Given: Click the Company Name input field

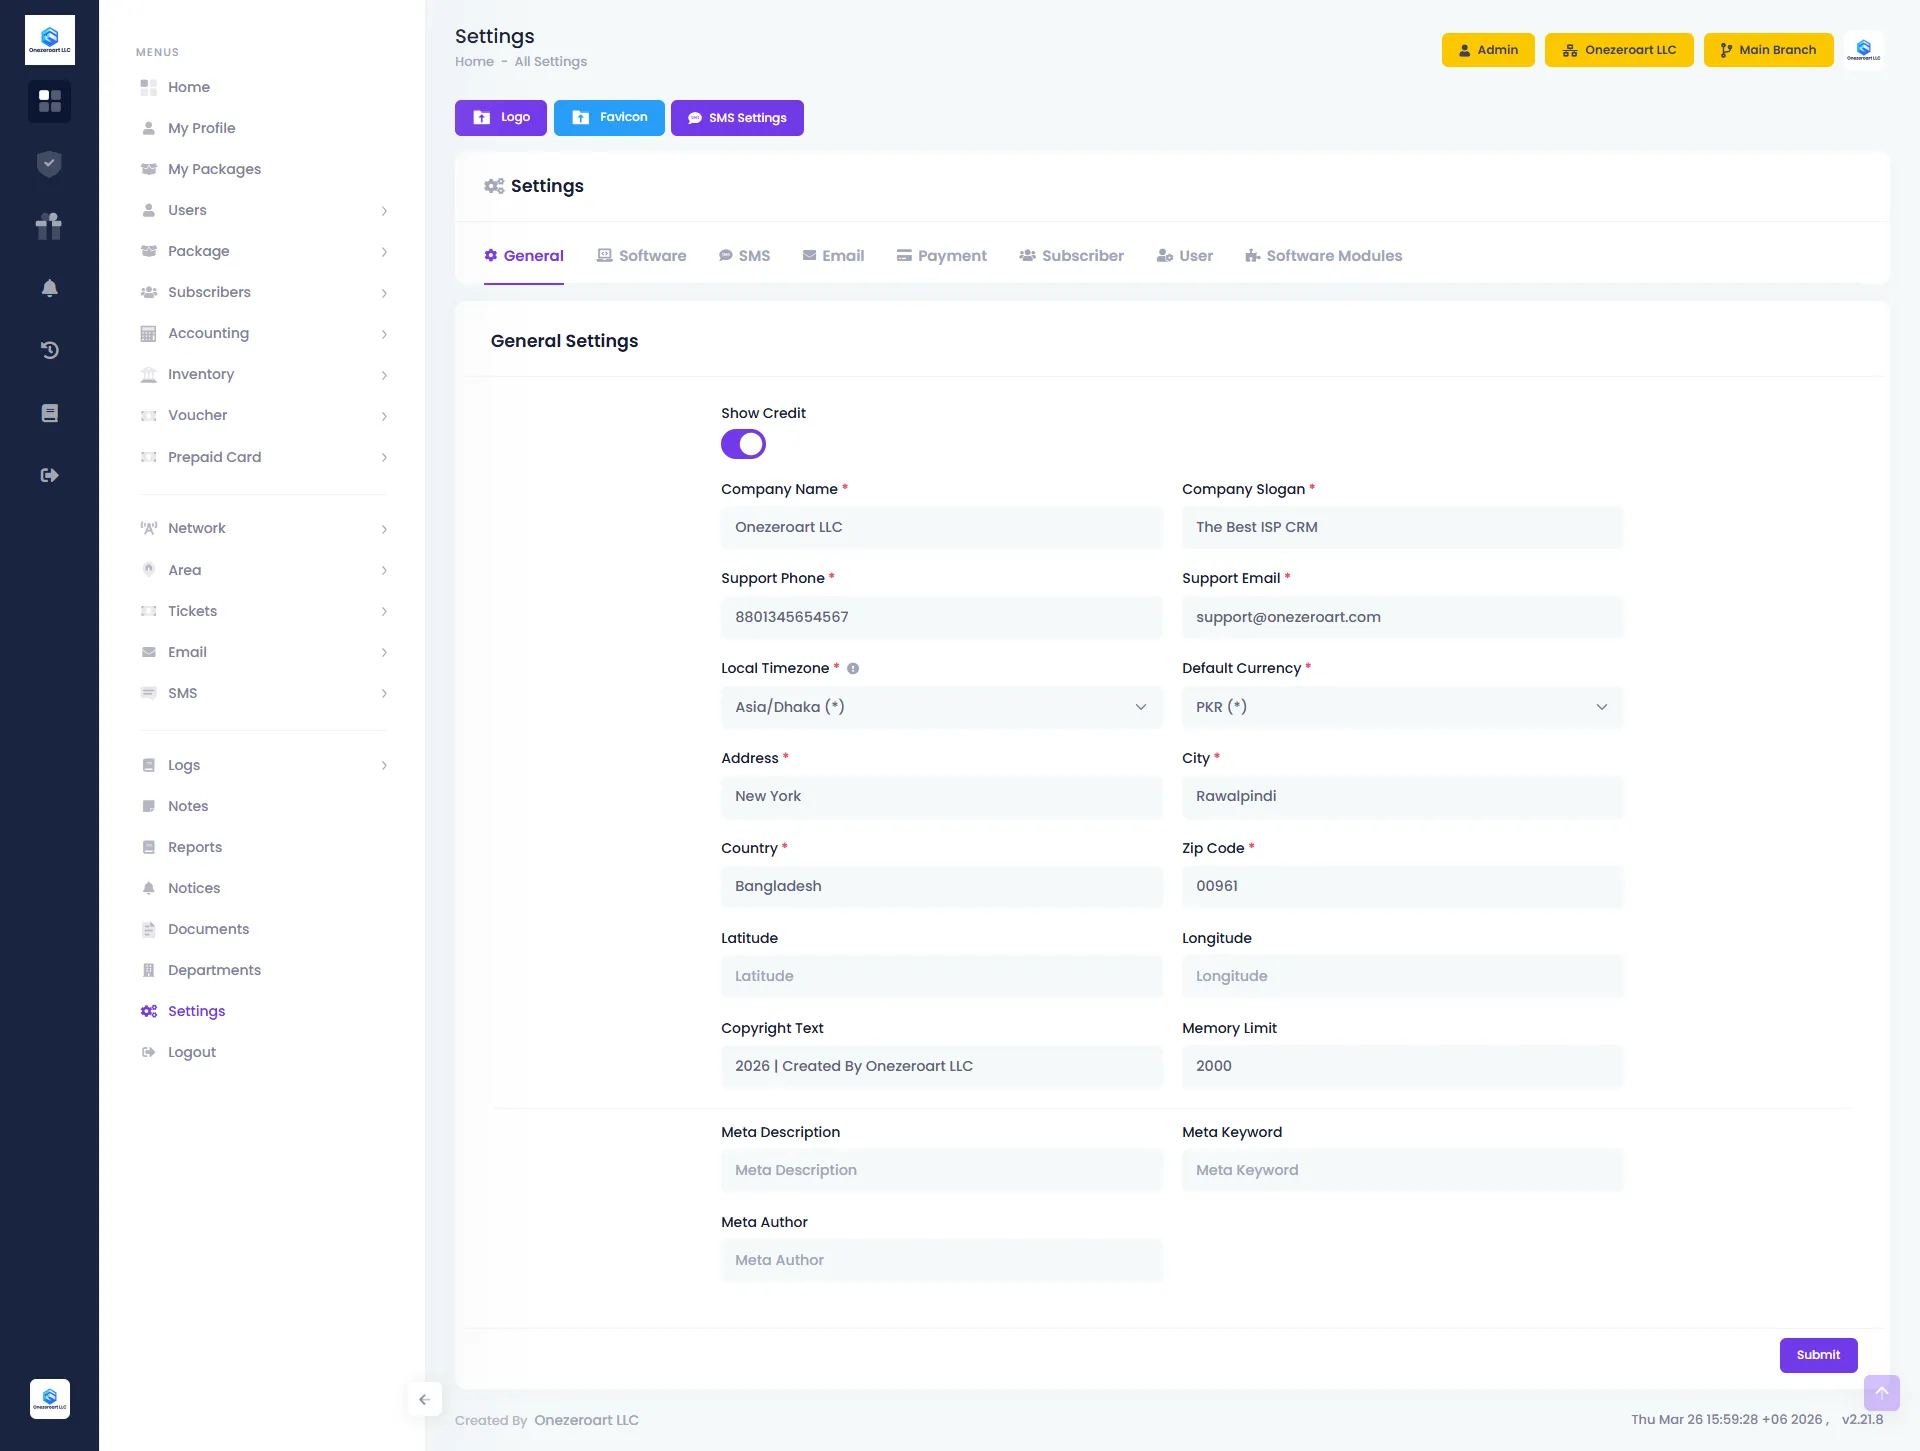Looking at the screenshot, I should coord(941,527).
